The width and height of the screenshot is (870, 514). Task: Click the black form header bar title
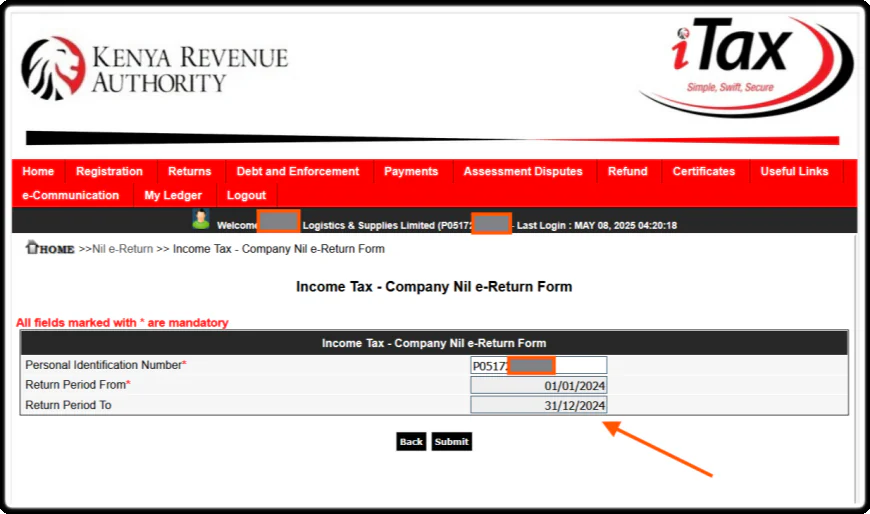(x=434, y=343)
